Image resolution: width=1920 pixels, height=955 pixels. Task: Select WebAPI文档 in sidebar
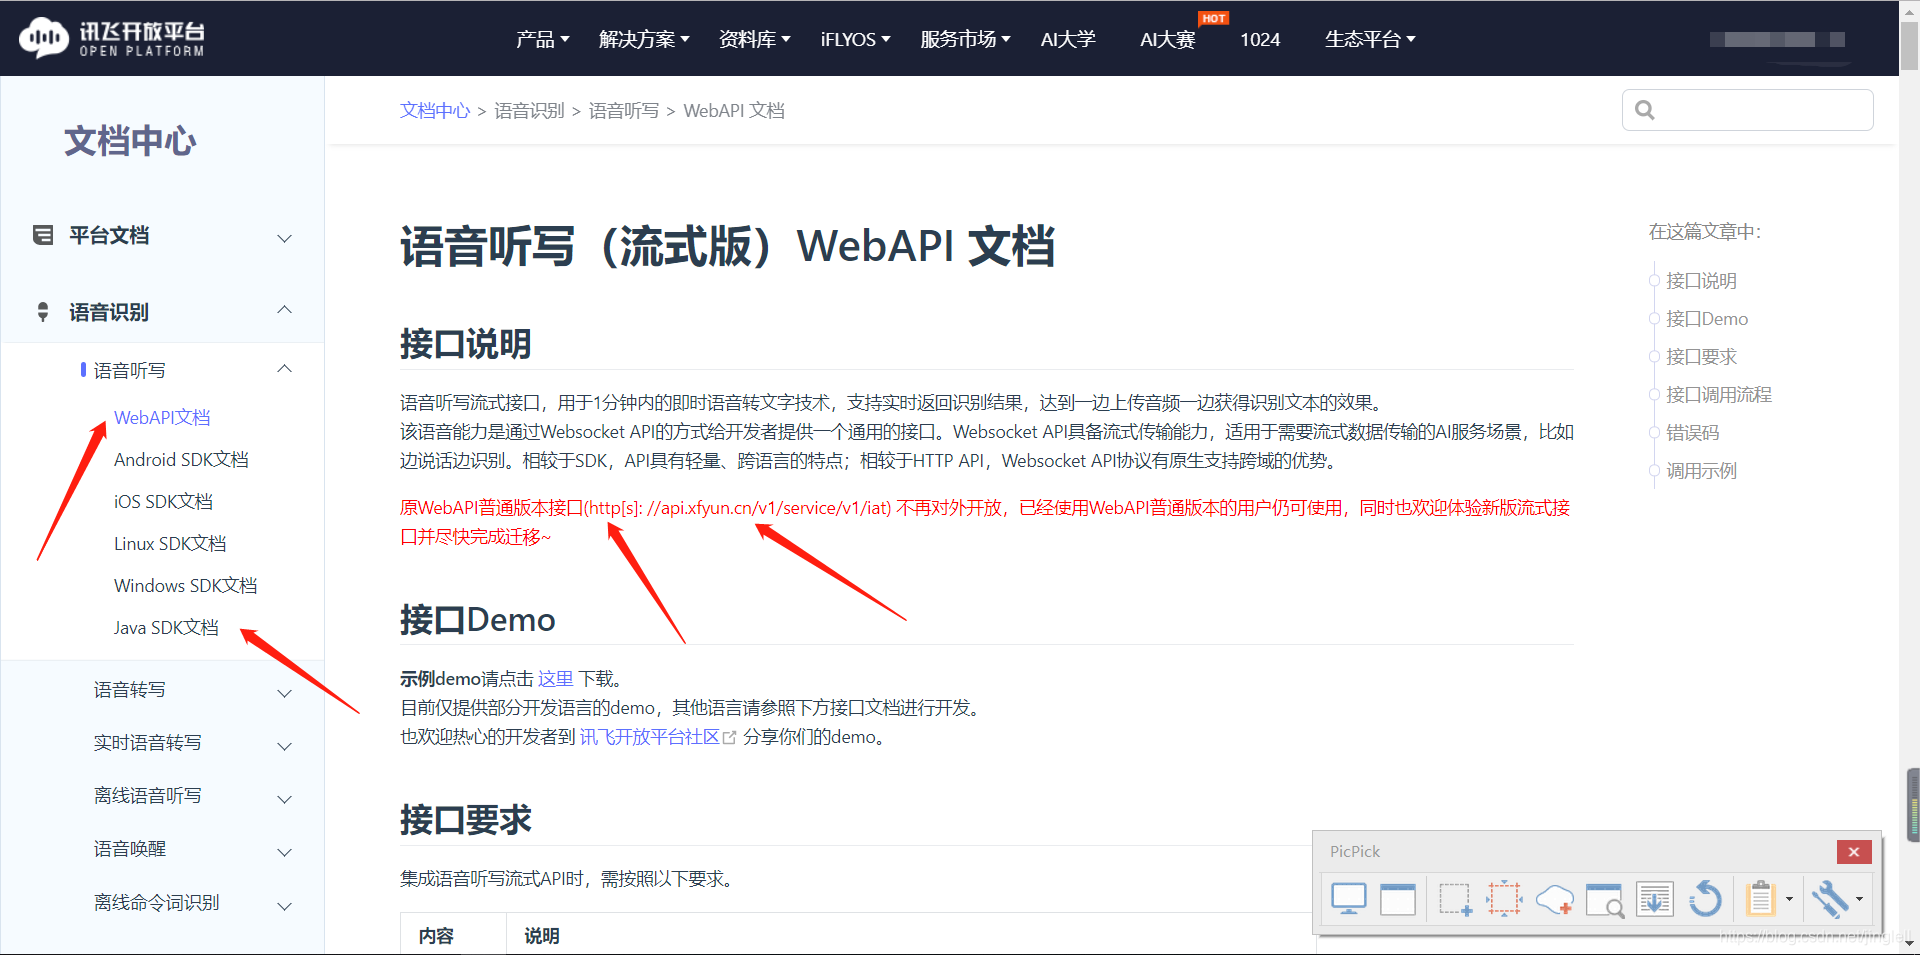click(162, 417)
